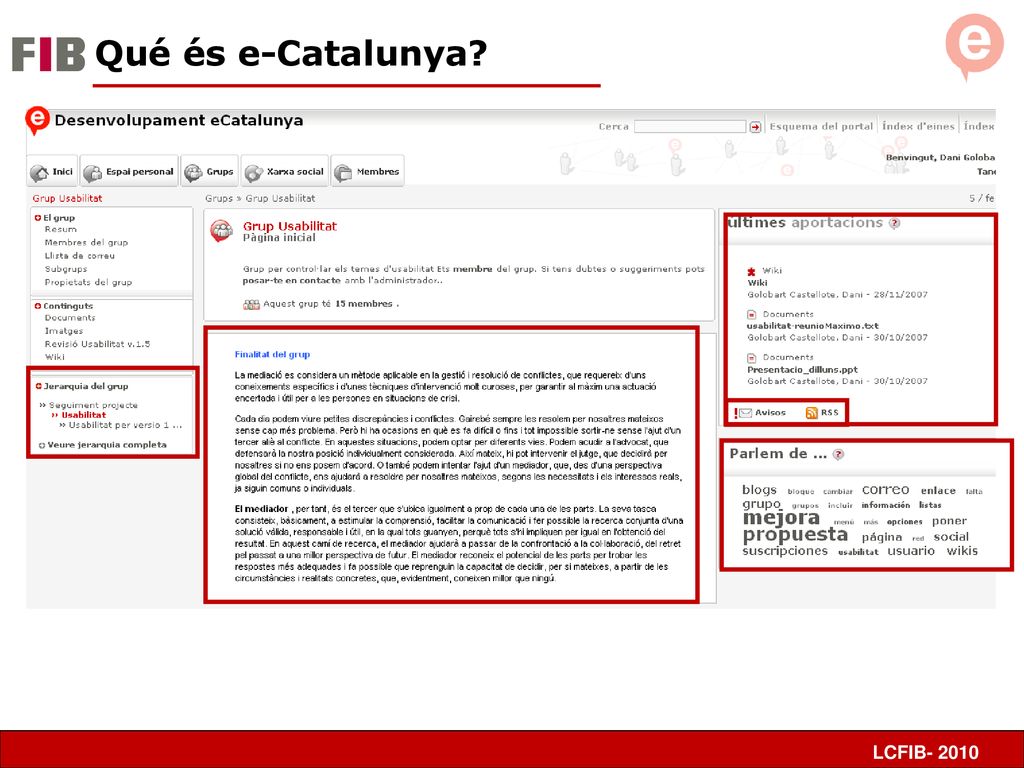Image resolution: width=1024 pixels, height=768 pixels.
Task: Click the RSS feed icon
Action: pyautogui.click(x=812, y=413)
